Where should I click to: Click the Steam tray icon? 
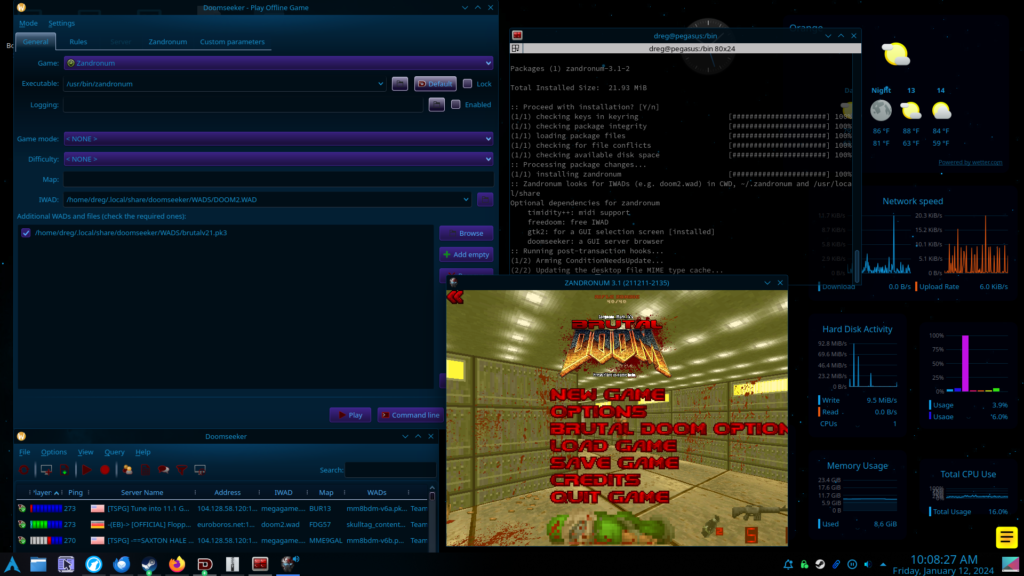click(820, 564)
